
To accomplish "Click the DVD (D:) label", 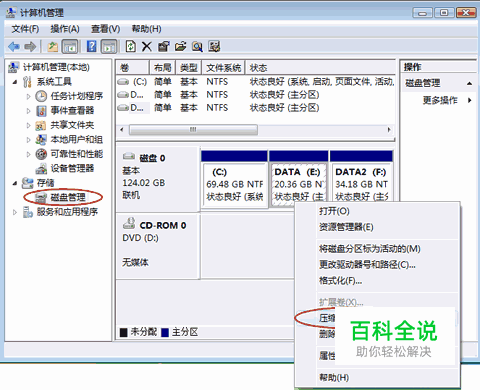I will click(x=140, y=238).
